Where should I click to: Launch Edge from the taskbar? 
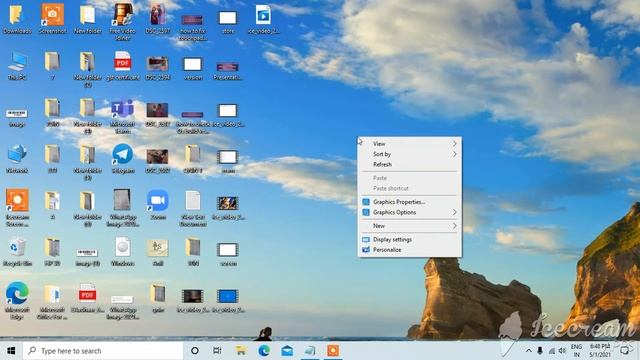pos(264,351)
